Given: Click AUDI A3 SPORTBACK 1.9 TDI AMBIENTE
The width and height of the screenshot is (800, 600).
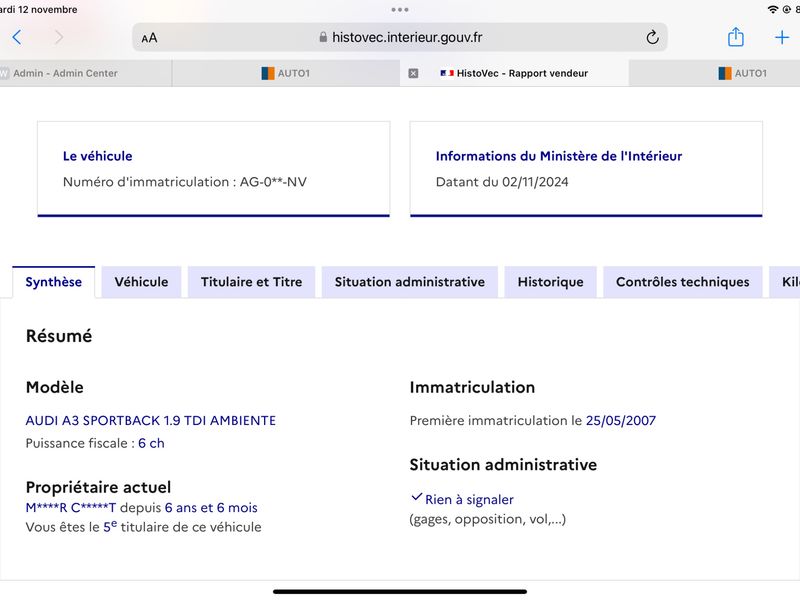Looking at the screenshot, I should point(151,420).
